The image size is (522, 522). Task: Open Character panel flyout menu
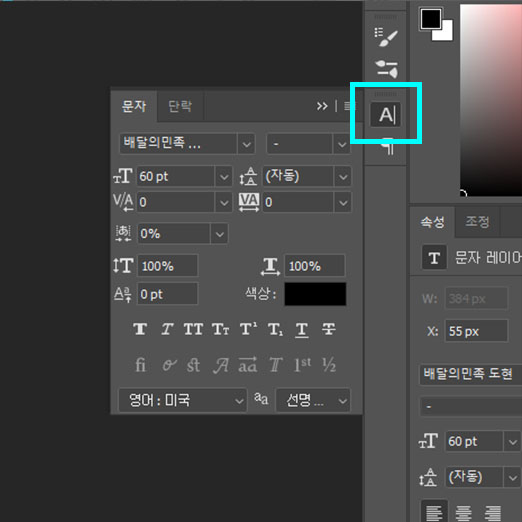(348, 106)
